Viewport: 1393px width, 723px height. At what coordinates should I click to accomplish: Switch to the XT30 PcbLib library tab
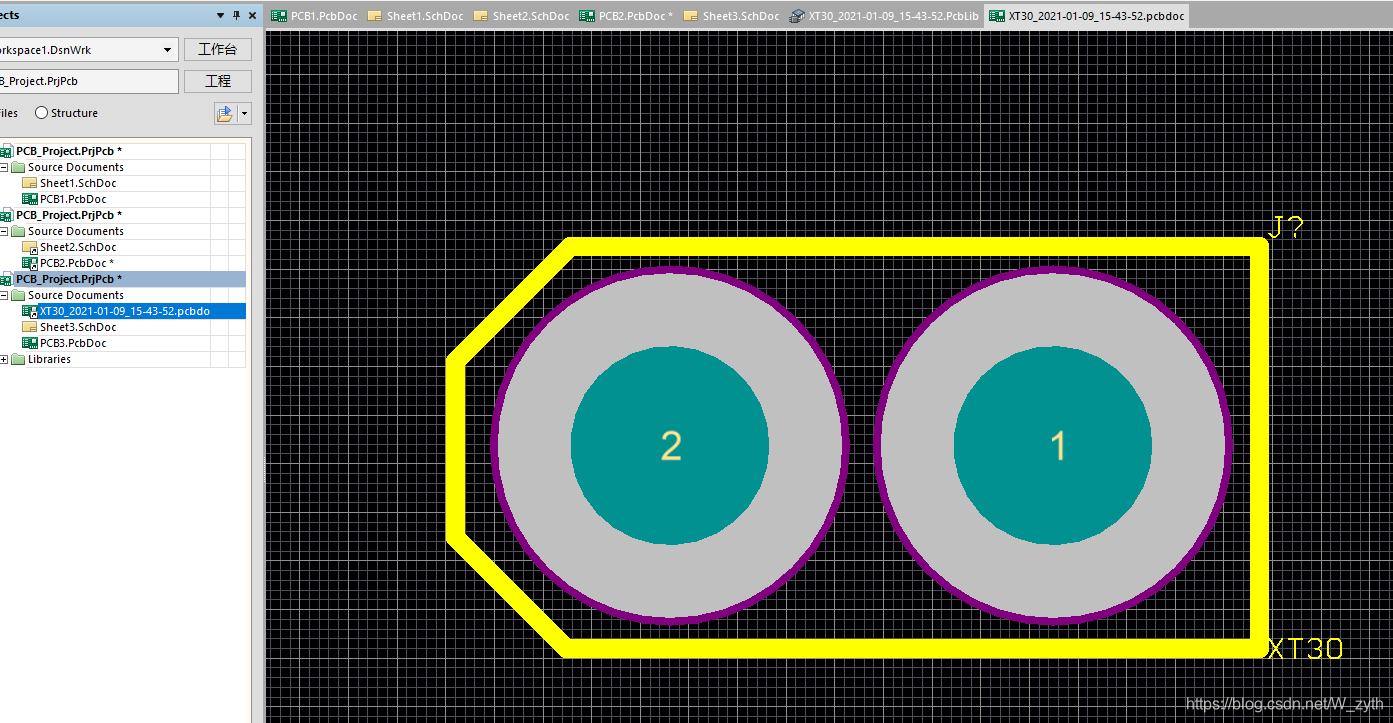coord(884,16)
